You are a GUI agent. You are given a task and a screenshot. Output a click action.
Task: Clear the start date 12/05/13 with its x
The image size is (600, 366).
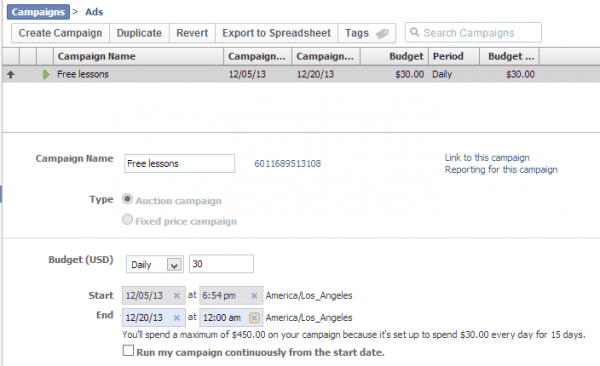176,296
